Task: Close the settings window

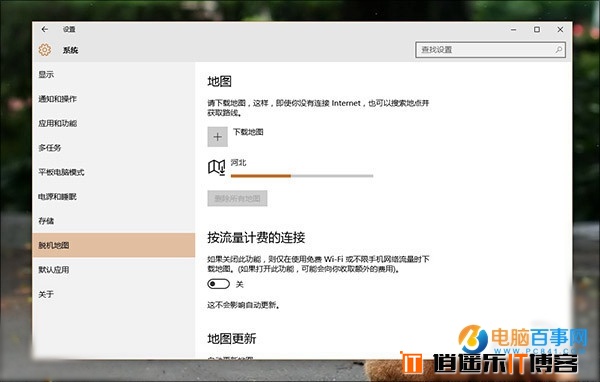Action: click(x=560, y=29)
